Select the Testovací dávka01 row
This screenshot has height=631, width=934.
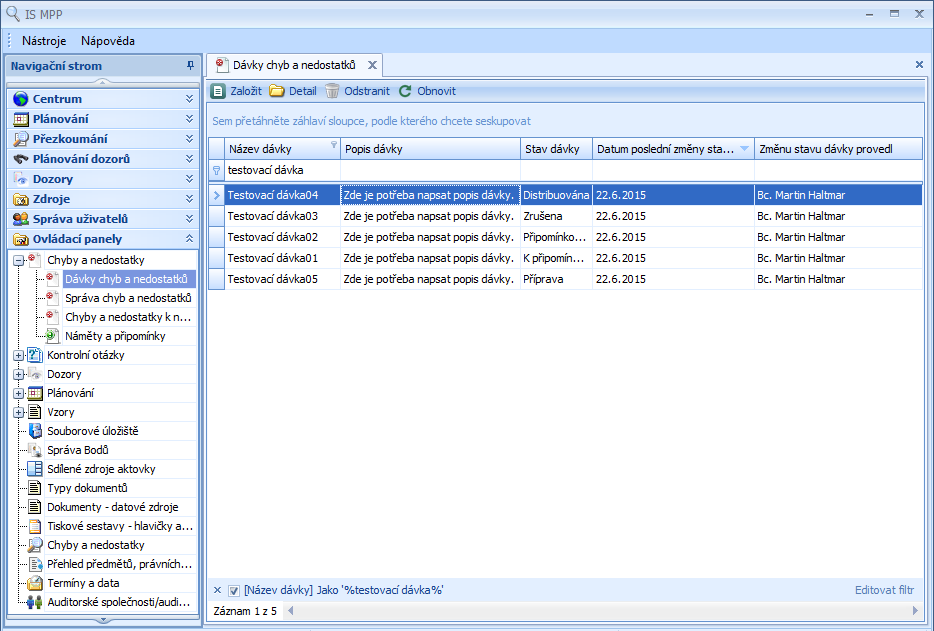[565, 258]
